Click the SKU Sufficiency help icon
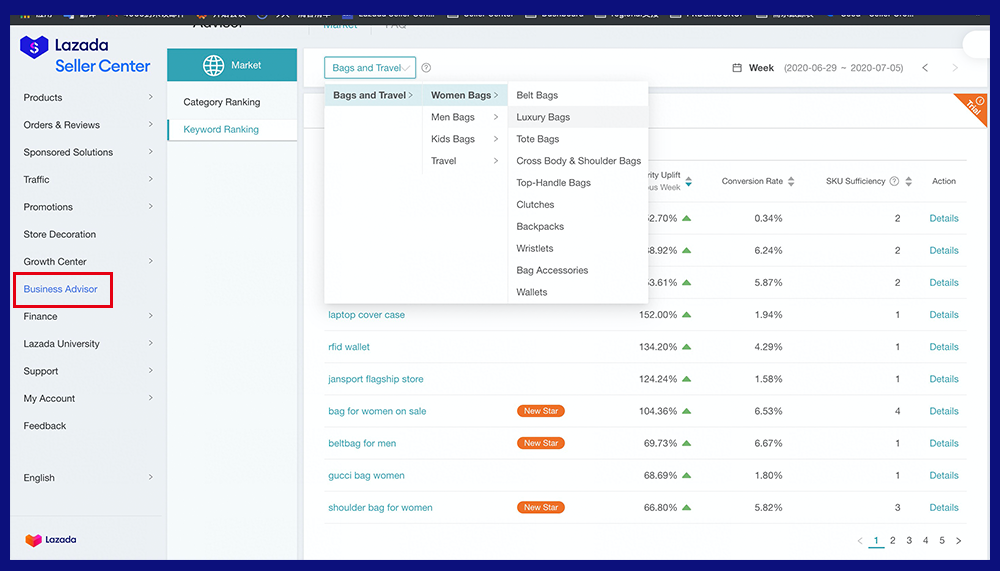The height and width of the screenshot is (571, 1000). pyautogui.click(x=894, y=182)
